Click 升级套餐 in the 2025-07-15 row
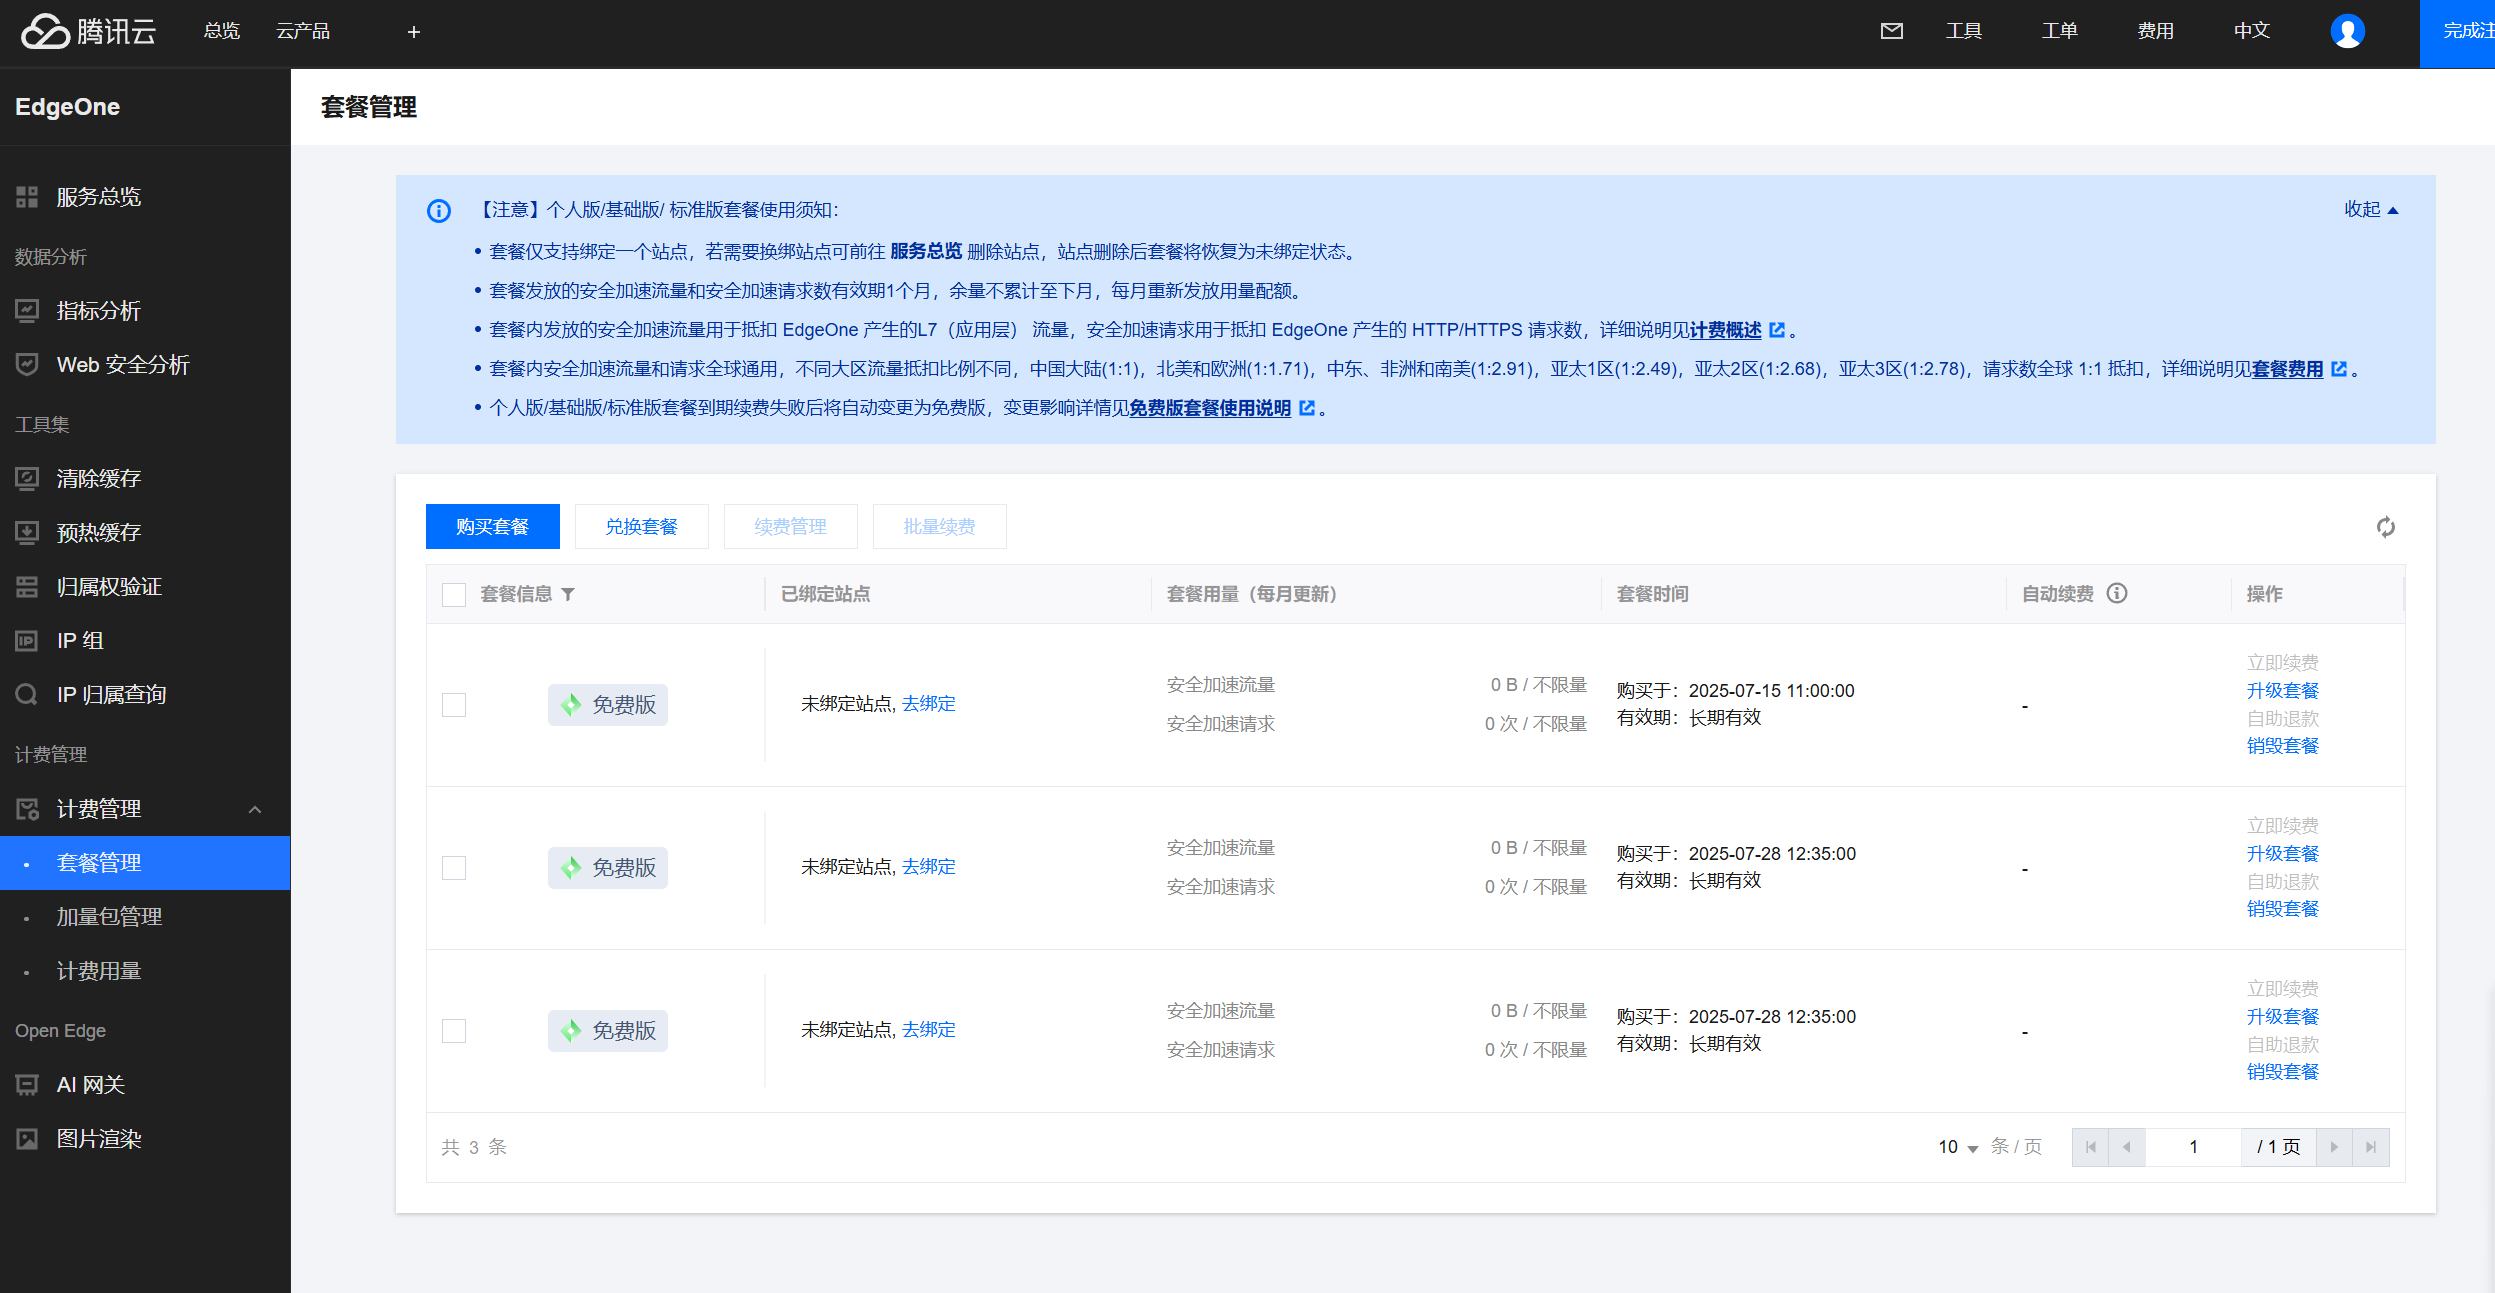2495x1293 pixels. tap(2282, 691)
